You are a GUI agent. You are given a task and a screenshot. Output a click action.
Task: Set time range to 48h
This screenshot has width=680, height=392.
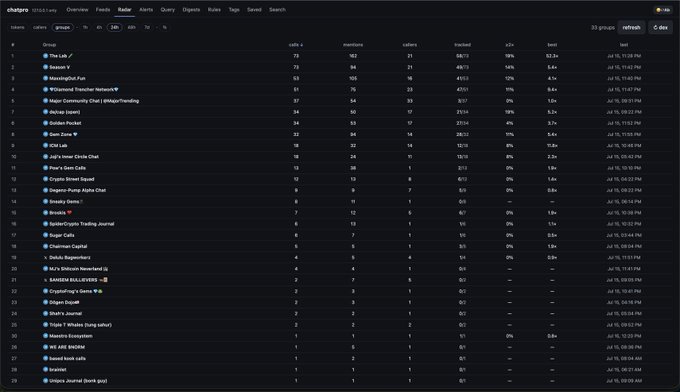coord(131,27)
